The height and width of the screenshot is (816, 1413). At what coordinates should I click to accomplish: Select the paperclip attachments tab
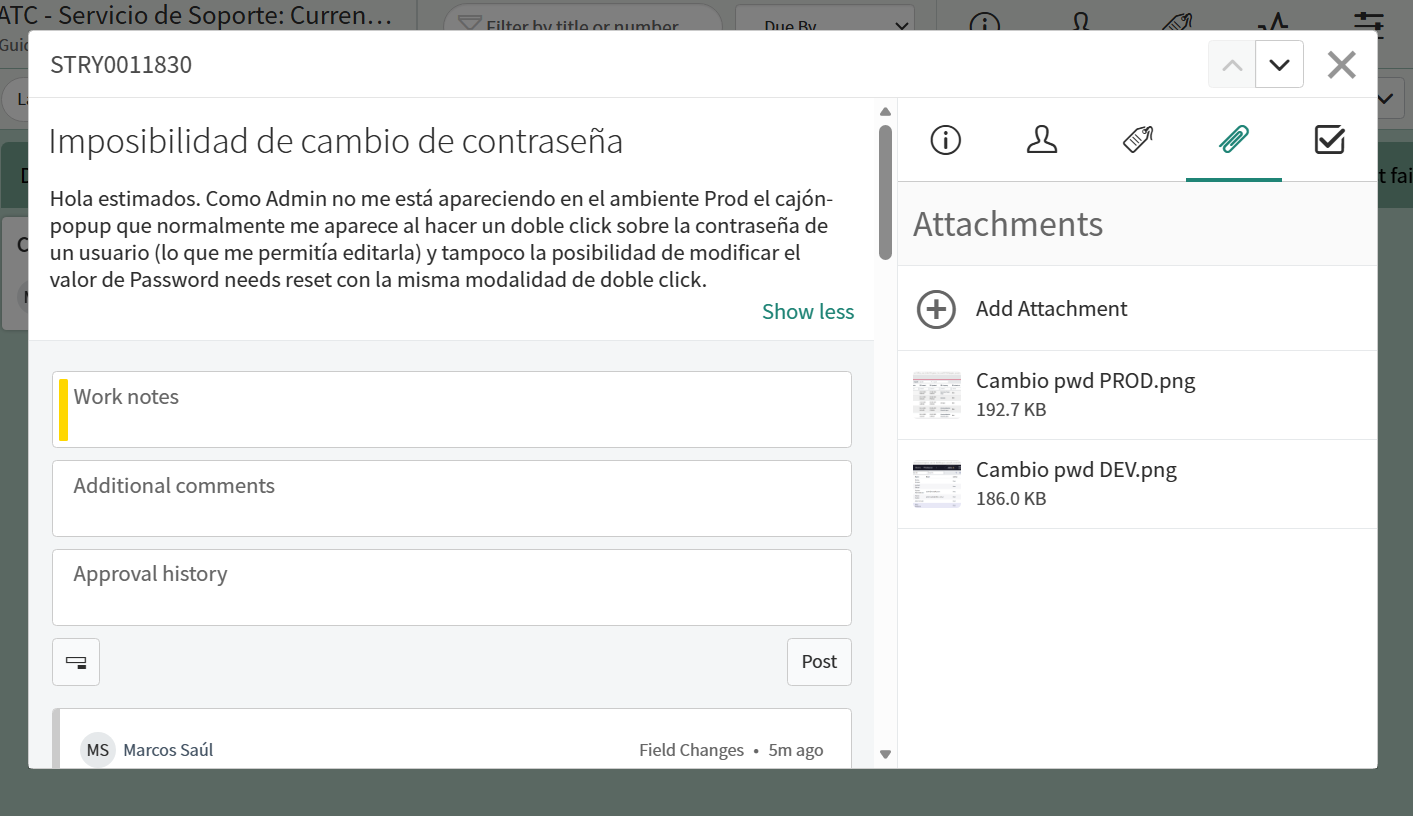click(1234, 140)
